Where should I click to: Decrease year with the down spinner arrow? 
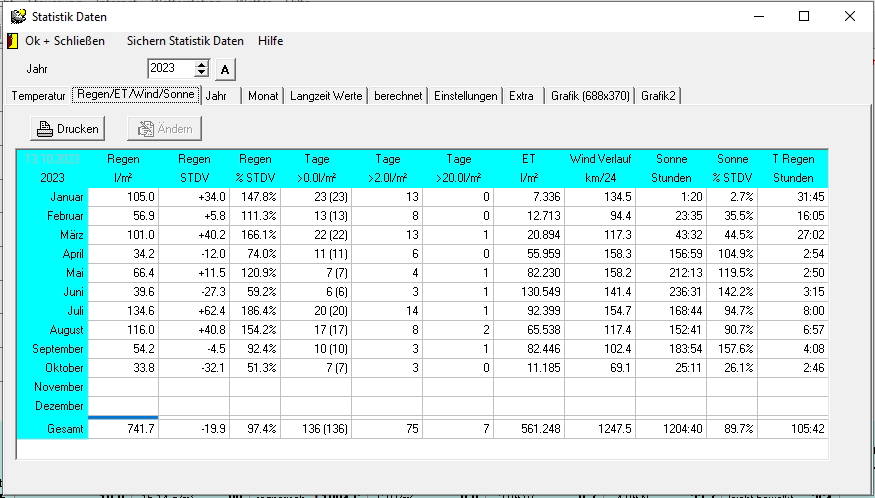[202, 73]
